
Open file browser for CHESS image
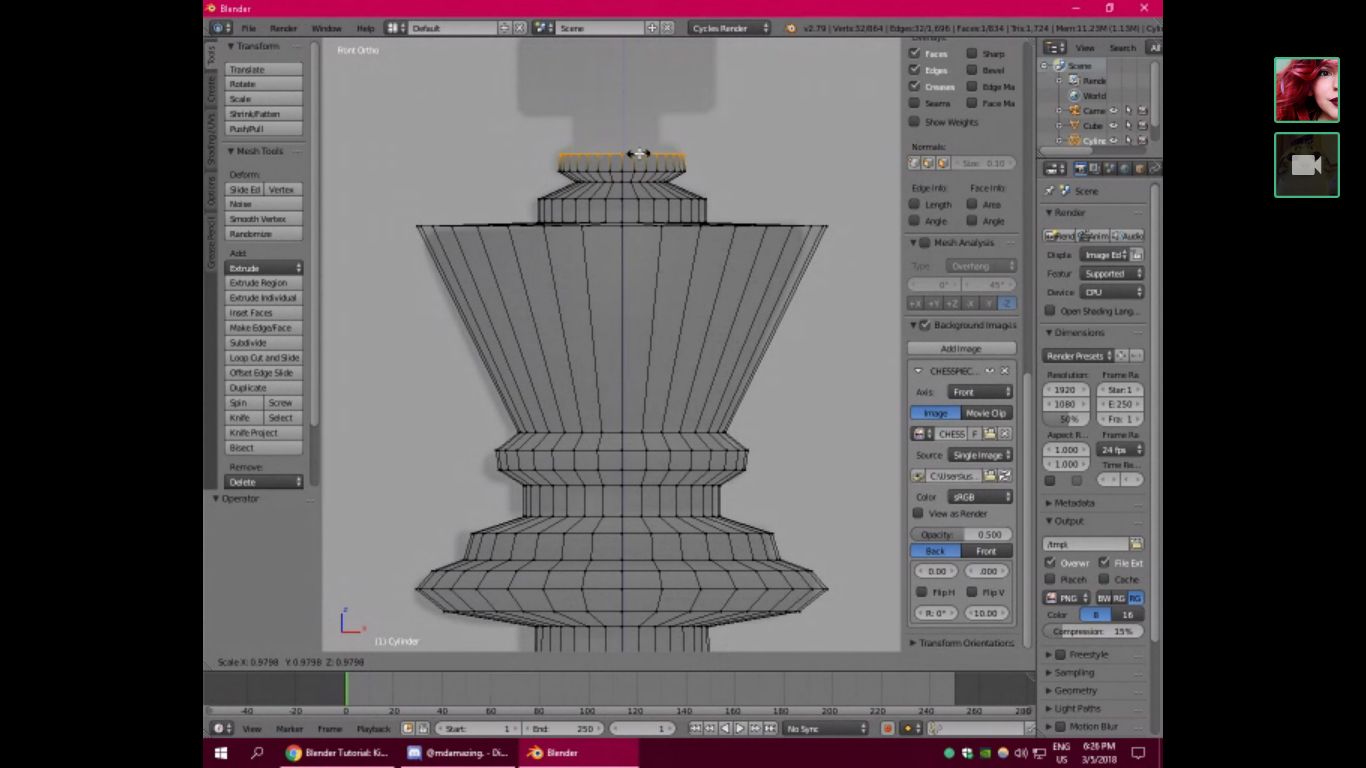click(x=990, y=434)
